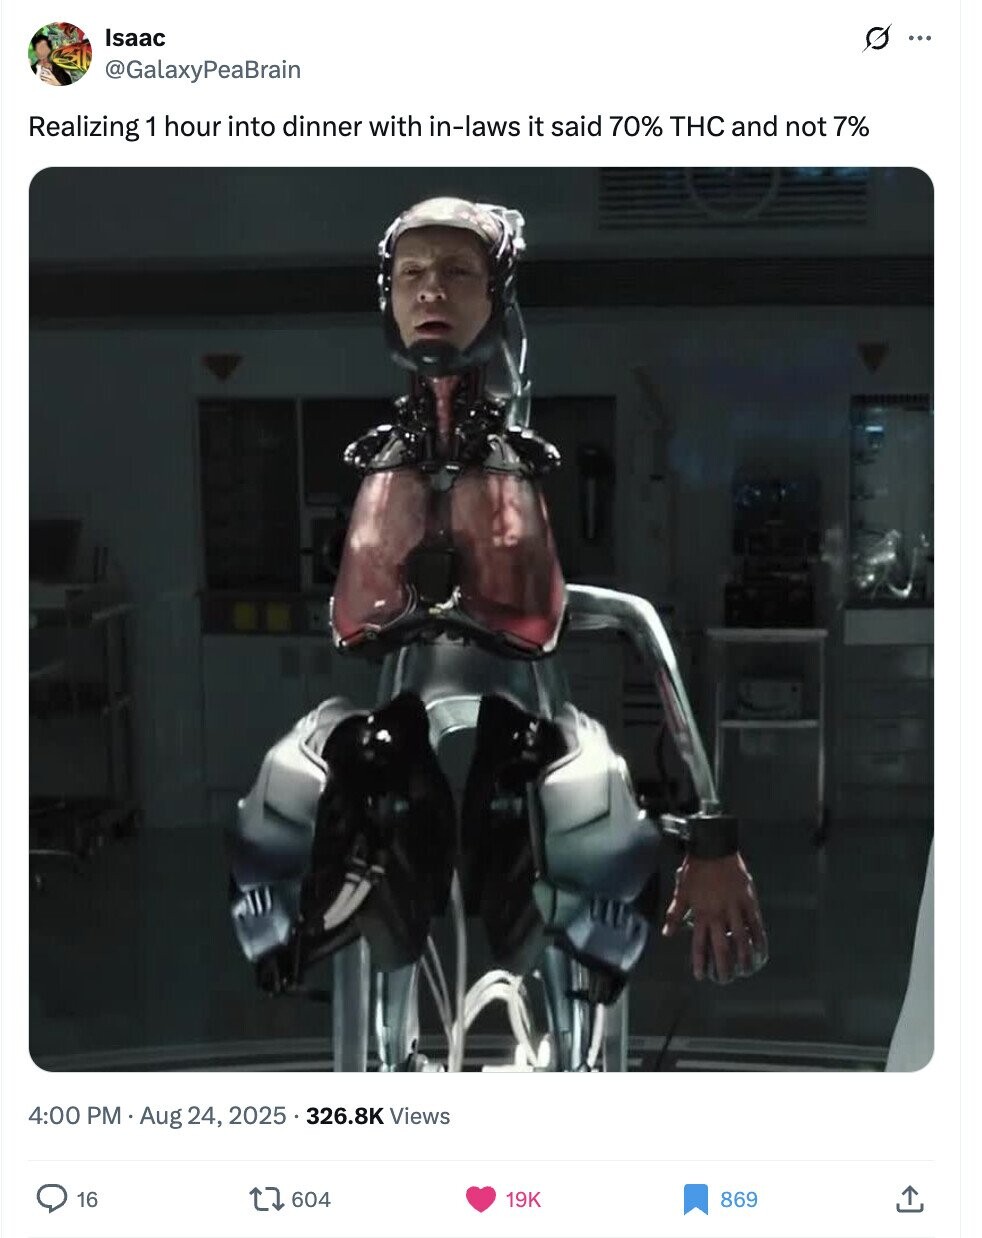Viewport: 982px width, 1238px height.
Task: Click the repost count 604
Action: [311, 1199]
